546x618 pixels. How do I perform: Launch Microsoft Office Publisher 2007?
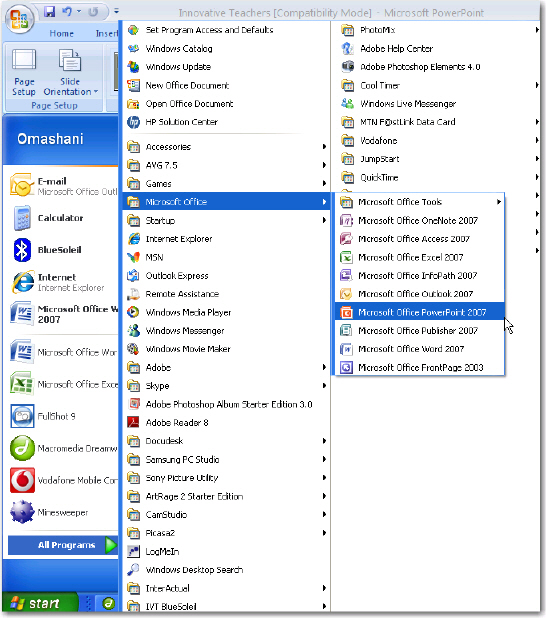pyautogui.click(x=419, y=331)
